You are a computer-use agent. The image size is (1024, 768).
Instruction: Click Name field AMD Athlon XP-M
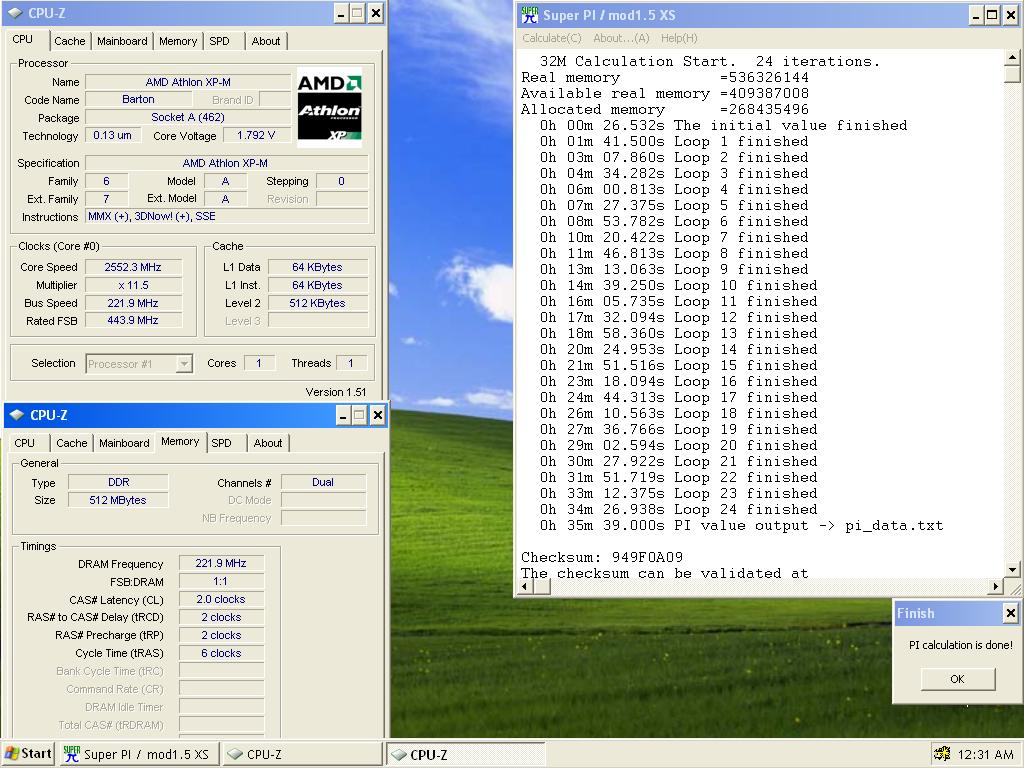click(x=188, y=82)
